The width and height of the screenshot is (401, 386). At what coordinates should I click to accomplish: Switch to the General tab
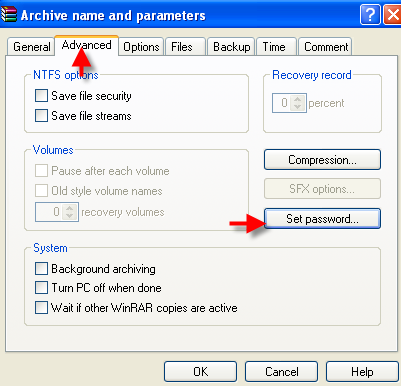(31, 47)
